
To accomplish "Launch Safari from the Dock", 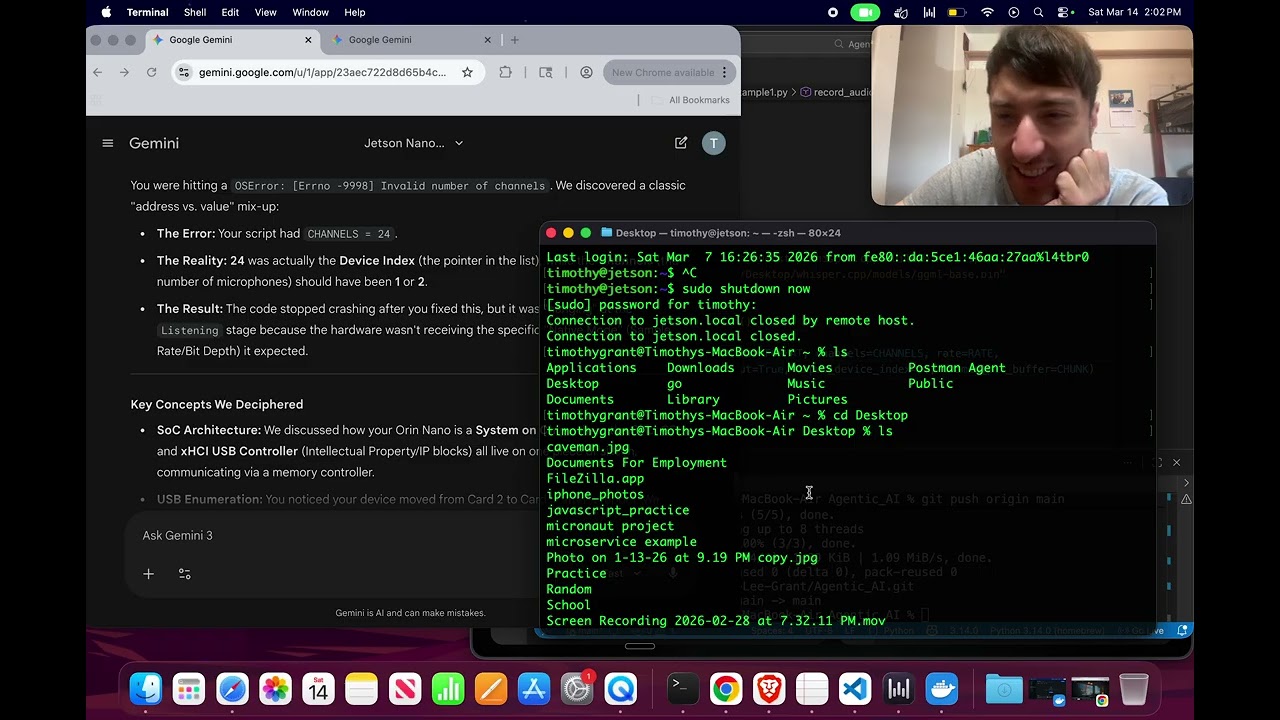I will point(232,689).
